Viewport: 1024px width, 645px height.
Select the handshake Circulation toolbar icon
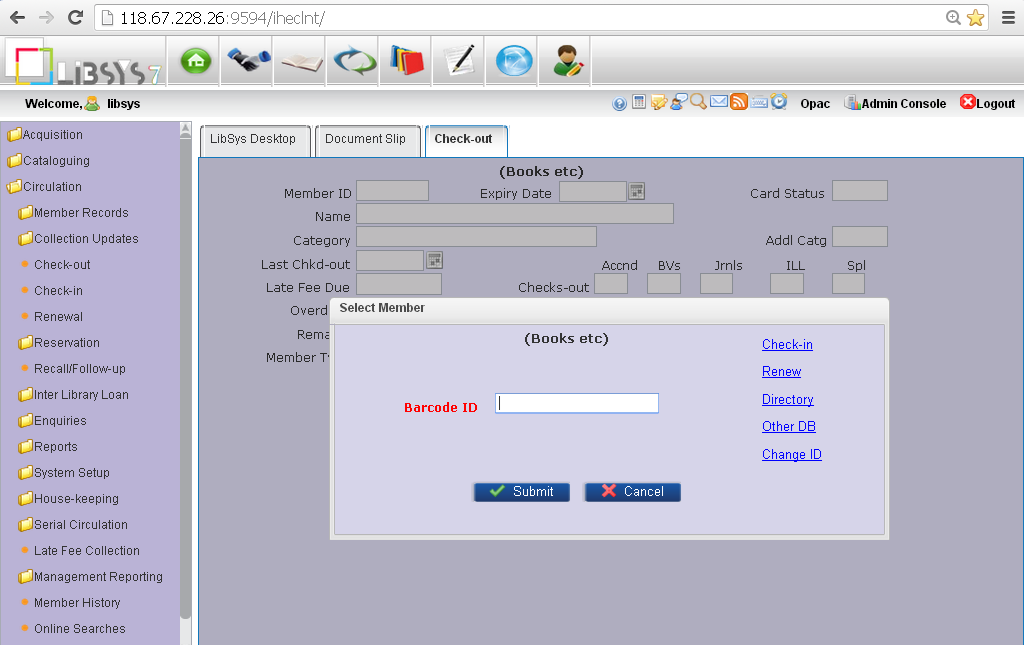tap(246, 60)
